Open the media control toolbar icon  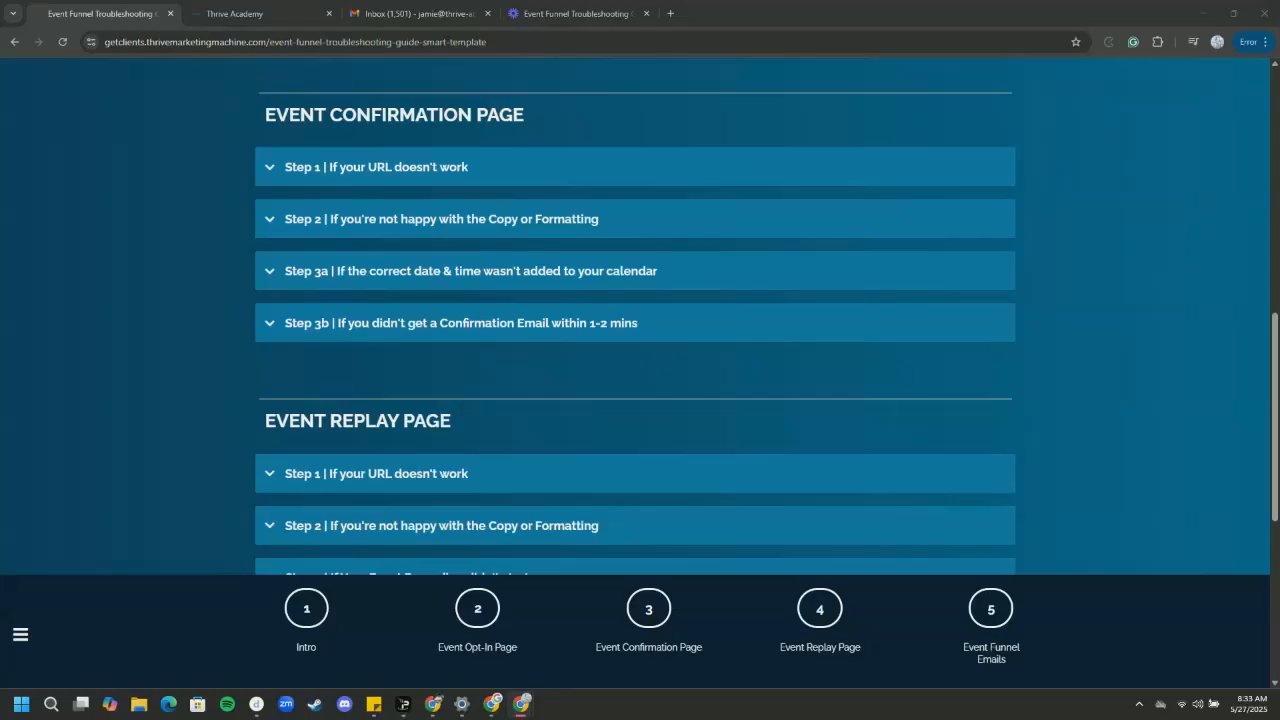[1193, 42]
